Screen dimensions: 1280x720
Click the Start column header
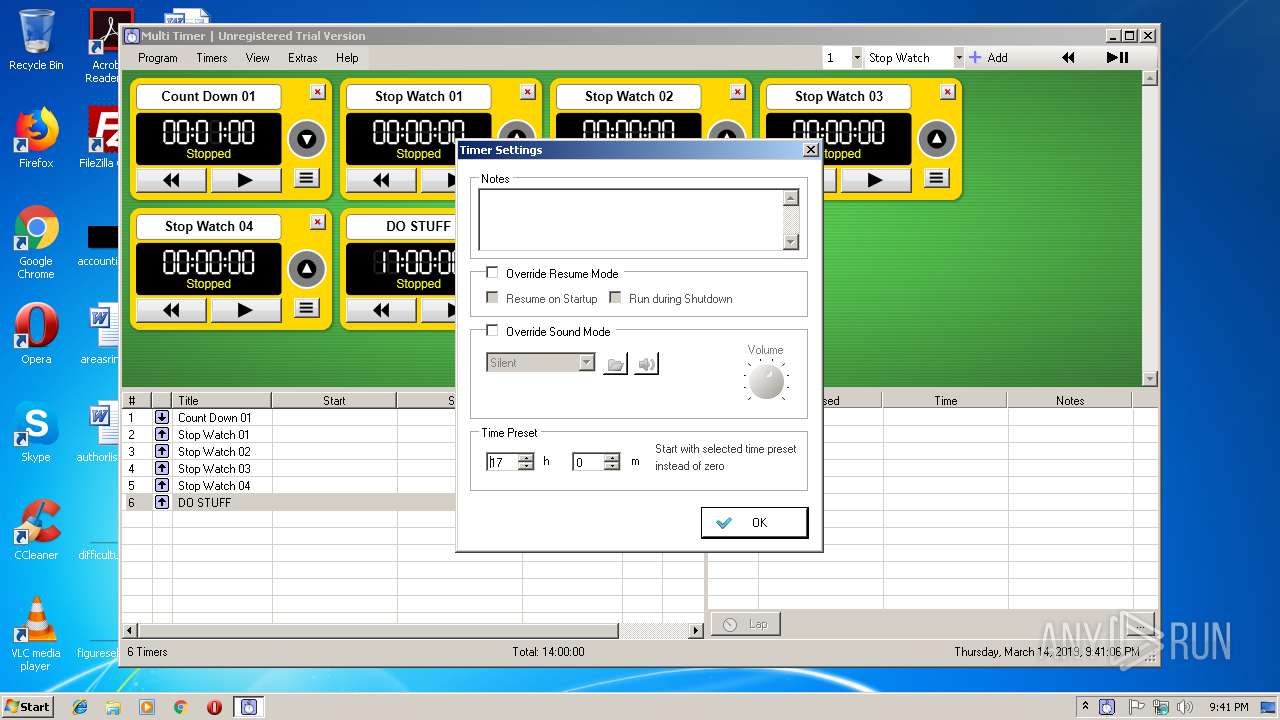point(334,400)
